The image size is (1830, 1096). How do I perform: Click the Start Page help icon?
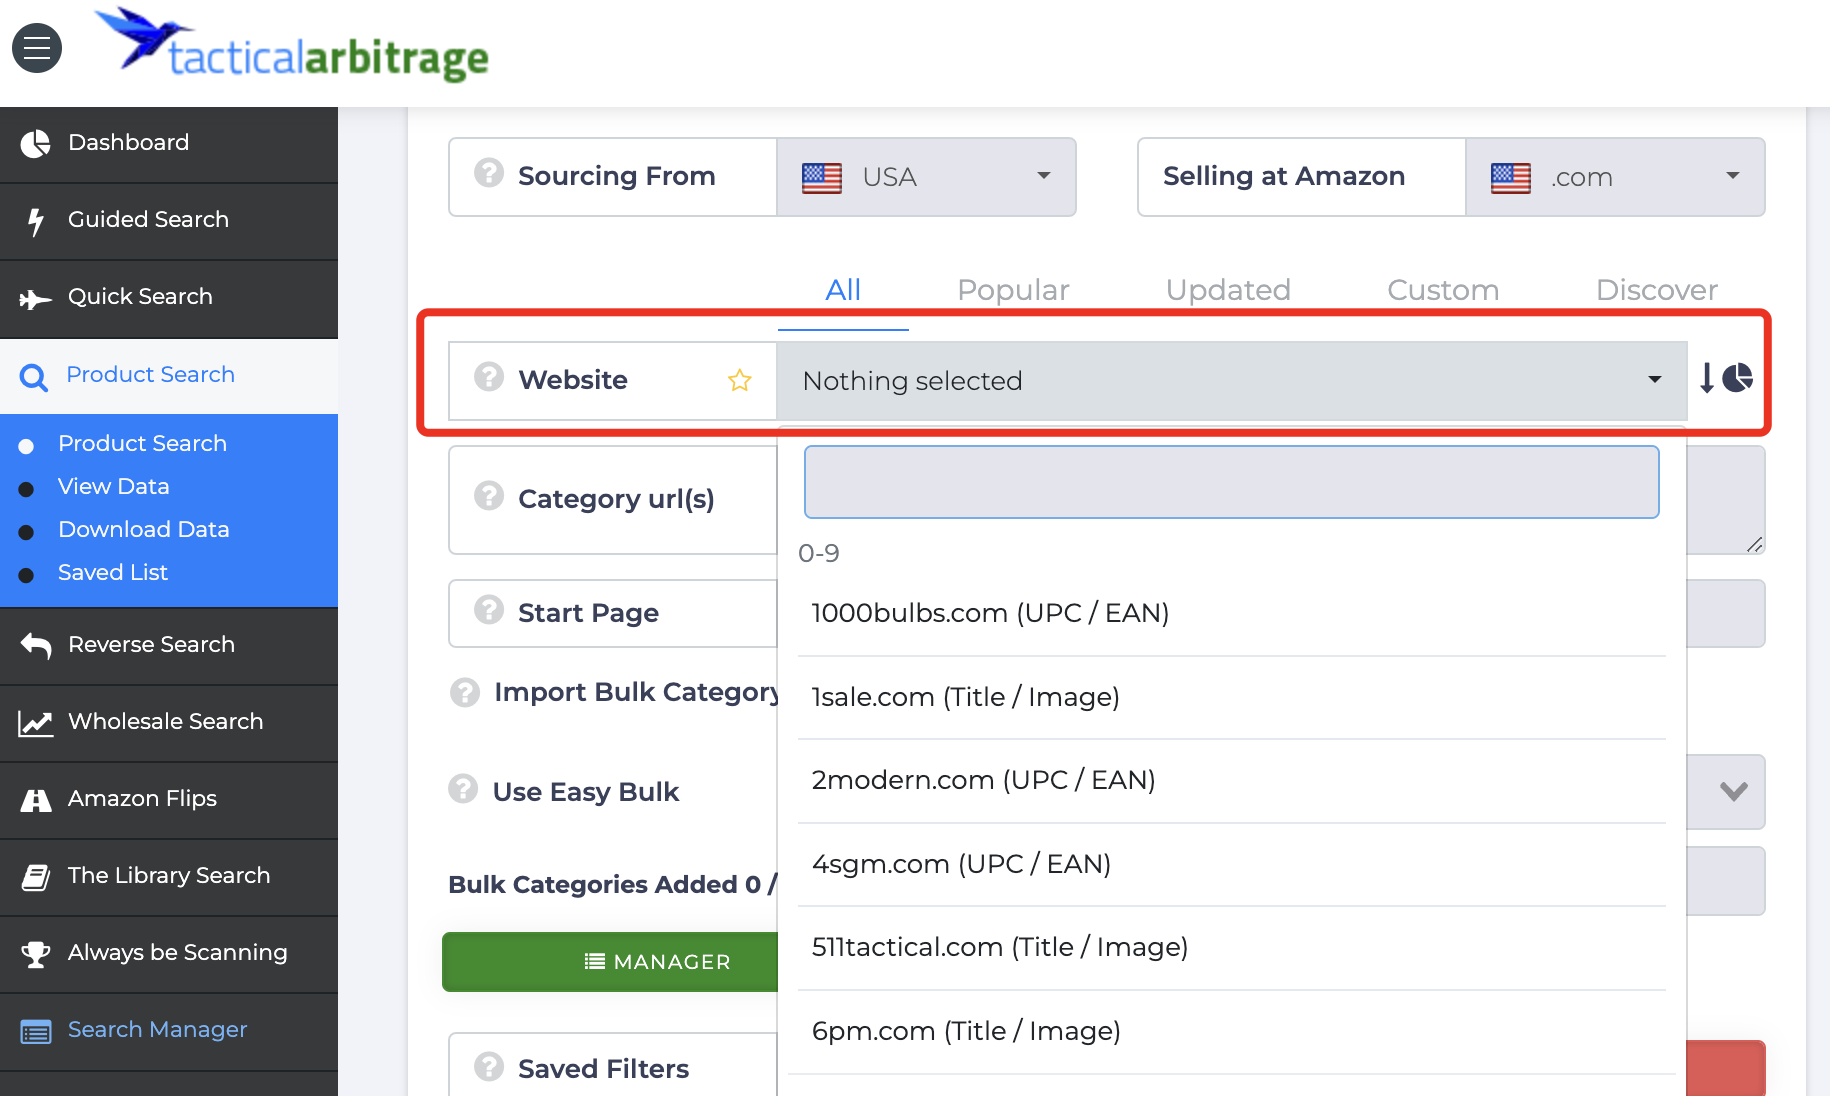pyautogui.click(x=489, y=610)
